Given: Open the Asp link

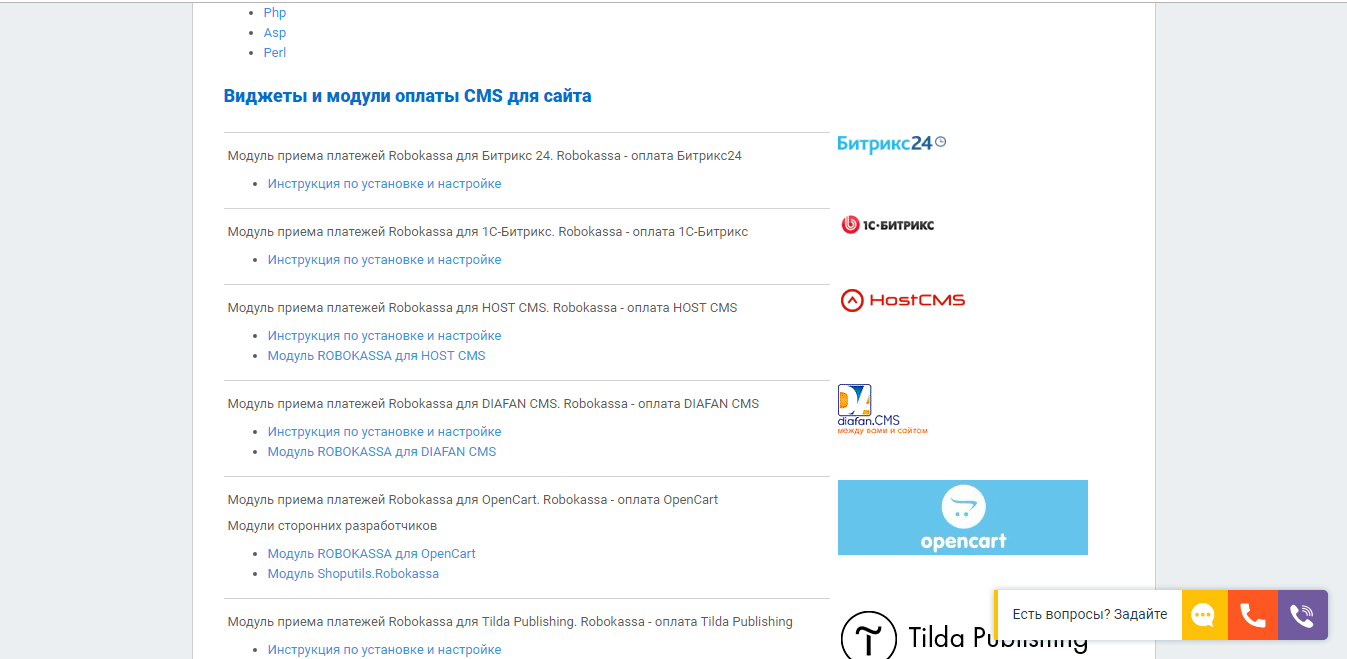Looking at the screenshot, I should [275, 33].
